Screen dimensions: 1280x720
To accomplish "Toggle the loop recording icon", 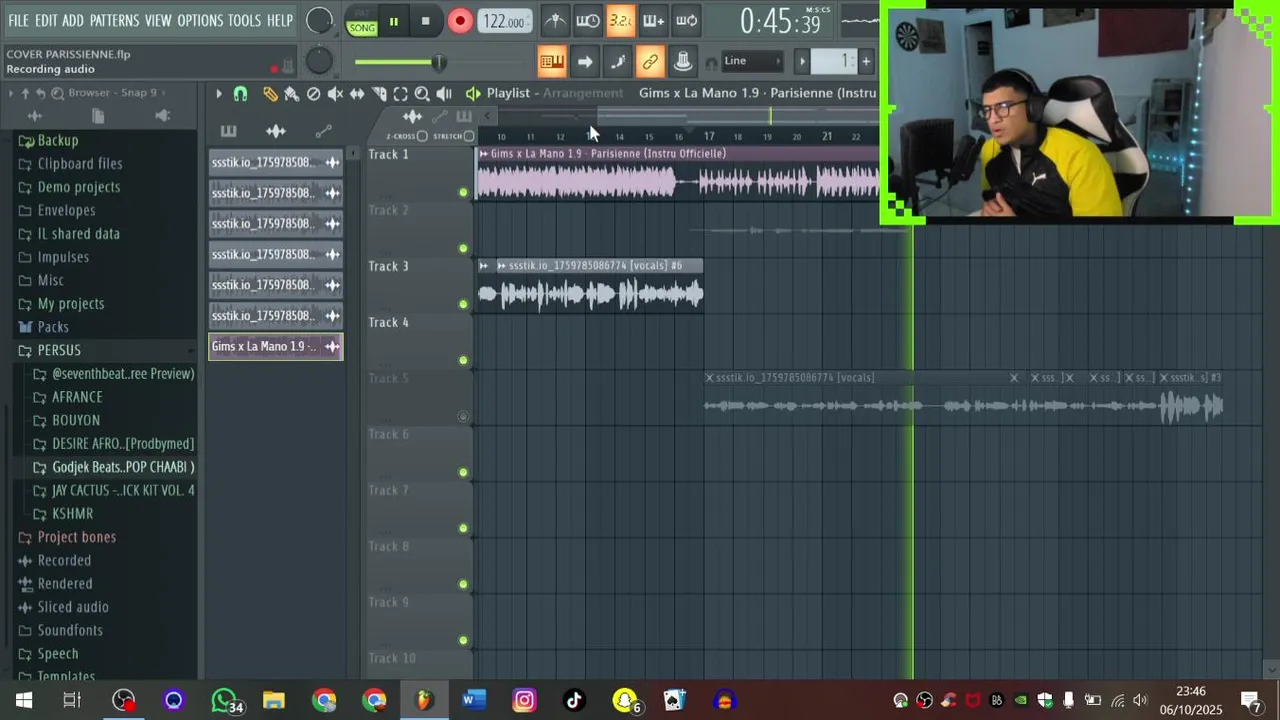I will tap(686, 21).
